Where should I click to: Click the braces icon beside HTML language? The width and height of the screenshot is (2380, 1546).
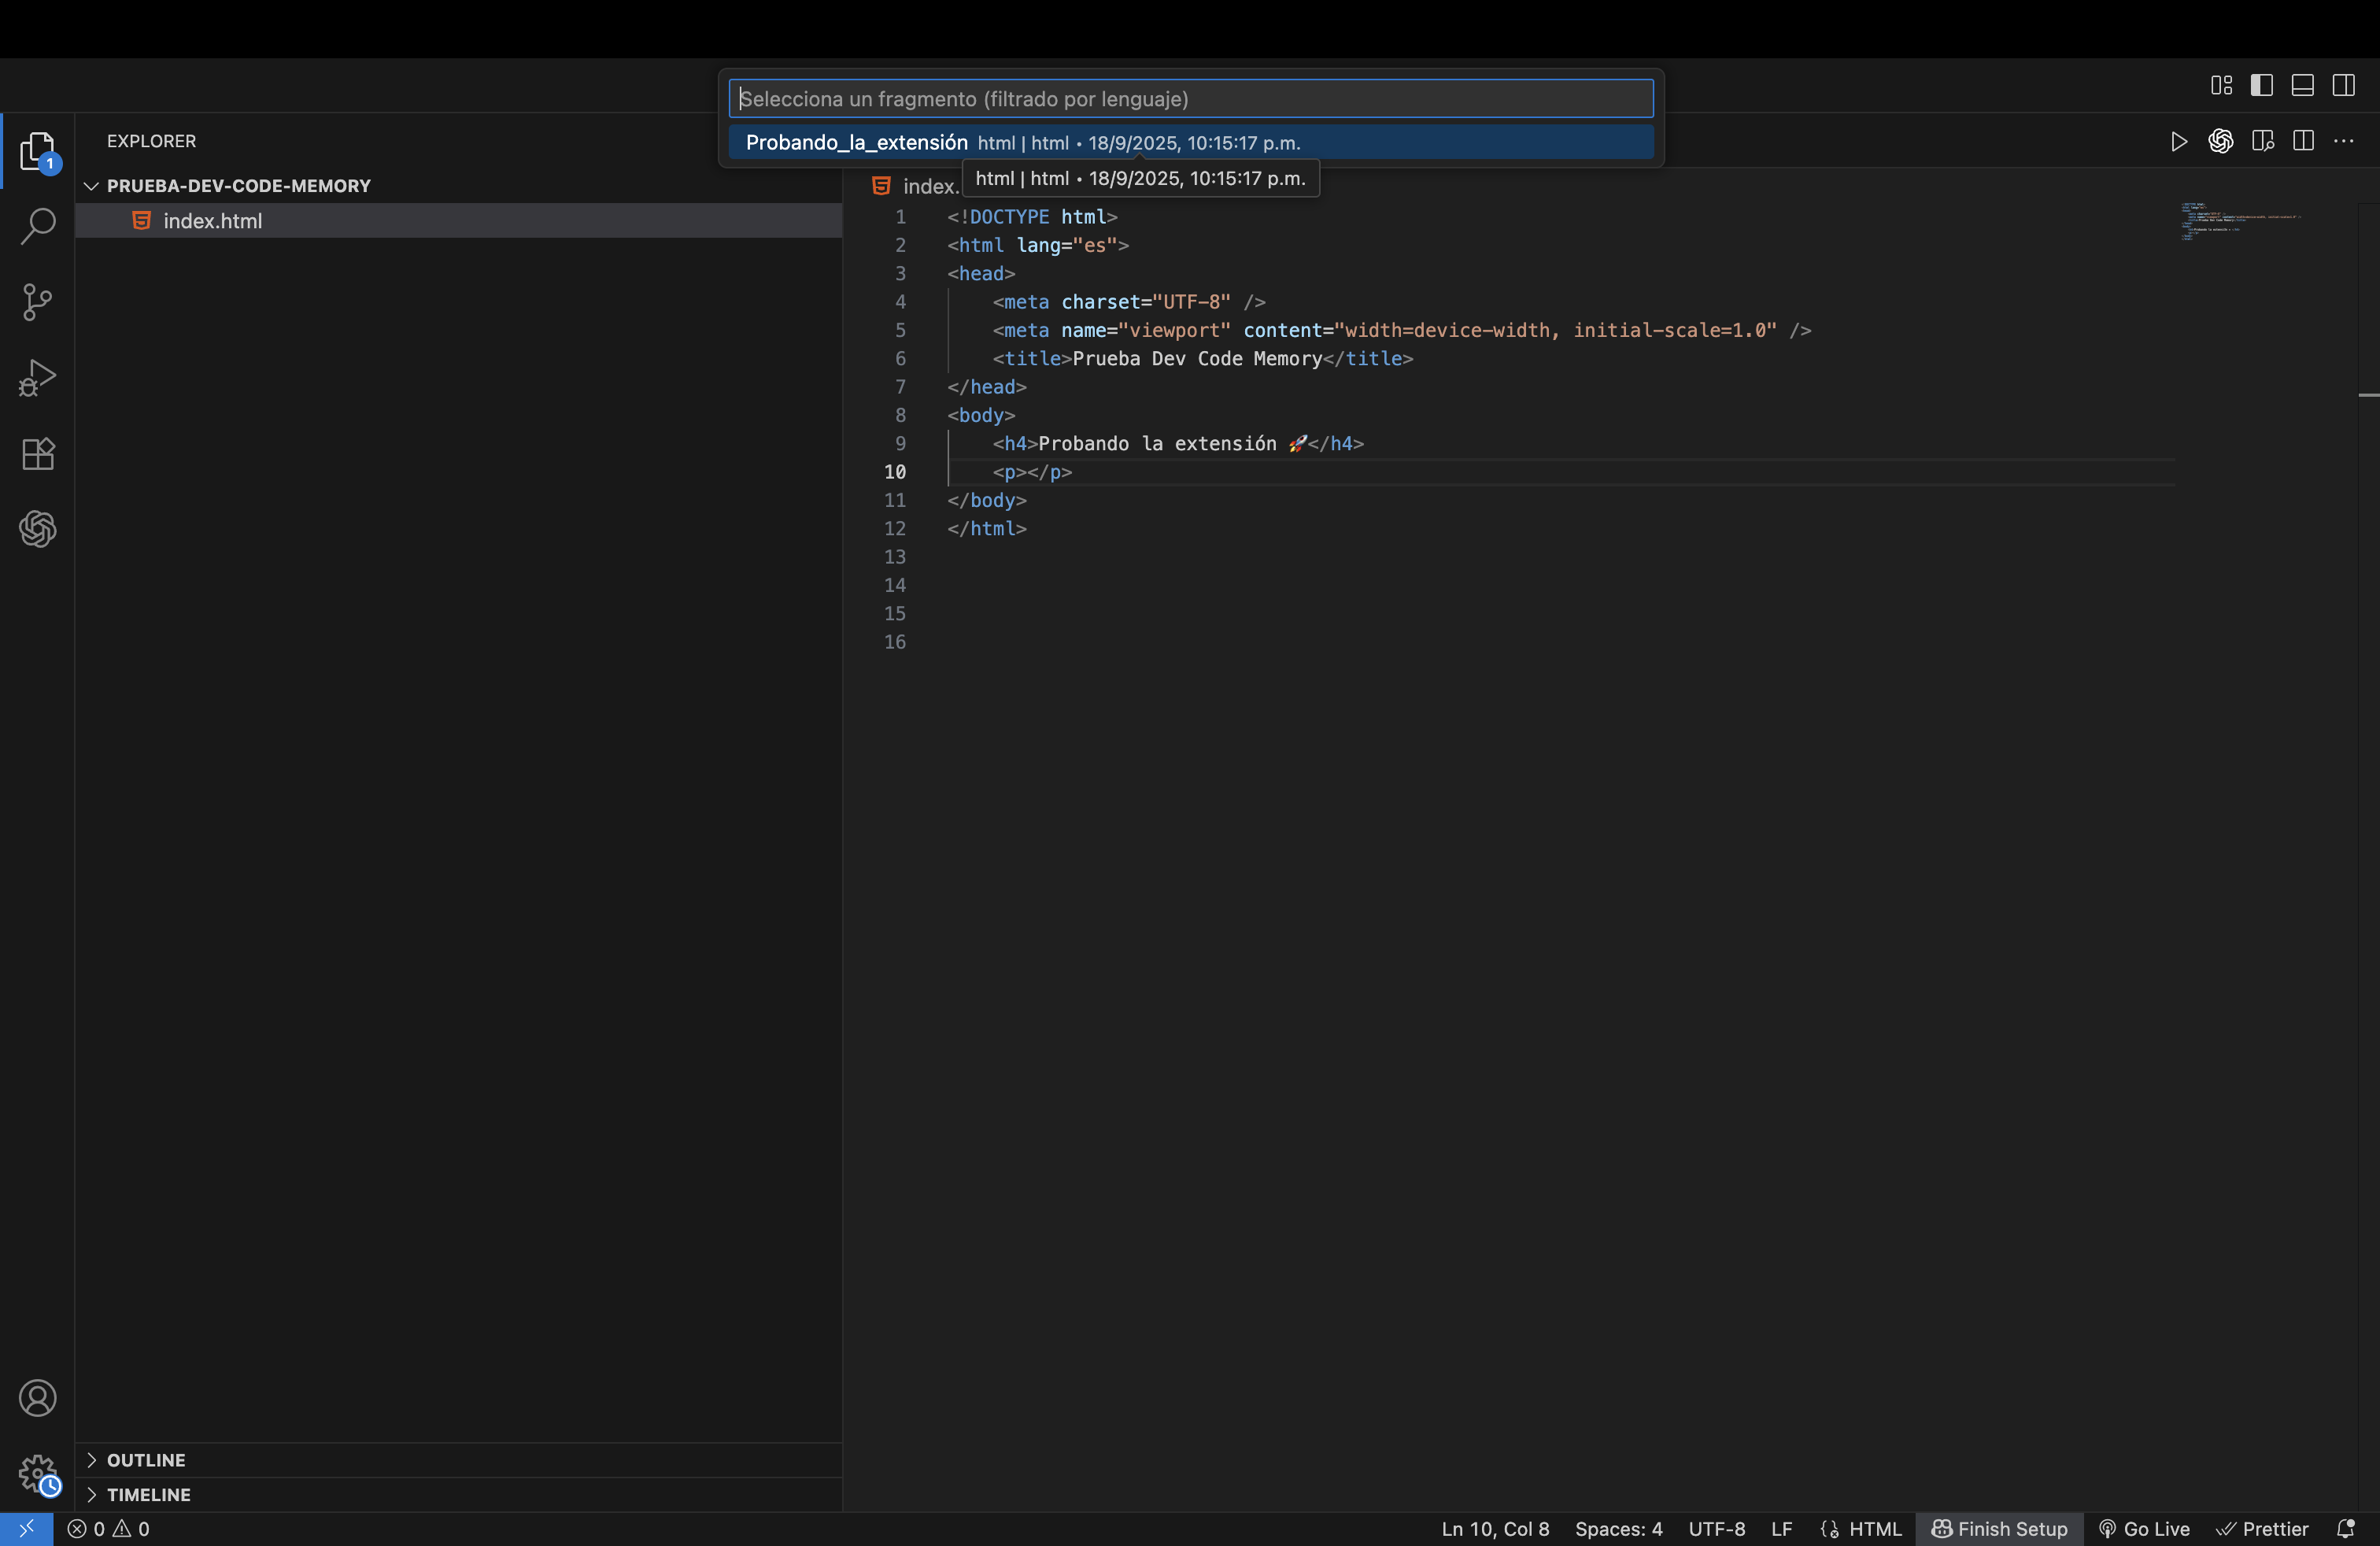[1830, 1529]
